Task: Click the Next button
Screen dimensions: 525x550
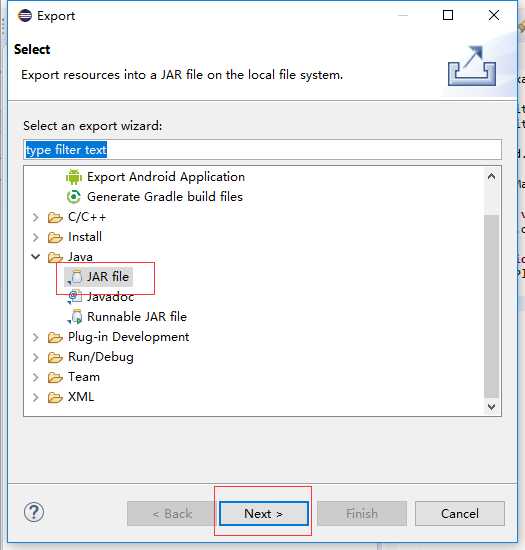Action: pos(264,514)
